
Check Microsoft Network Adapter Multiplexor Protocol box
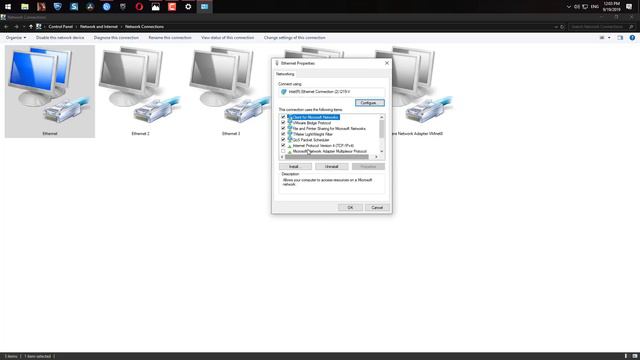click(283, 151)
